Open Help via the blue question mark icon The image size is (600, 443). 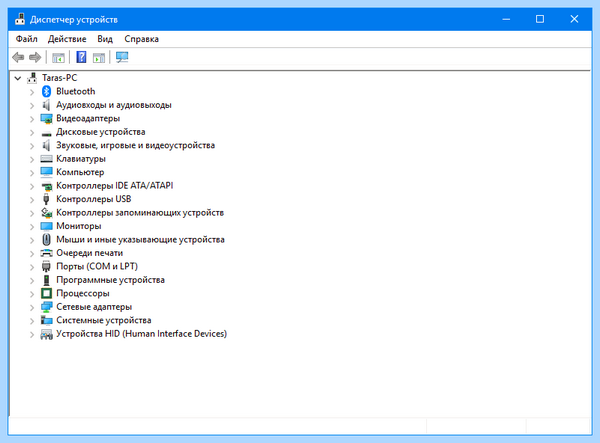(81, 57)
